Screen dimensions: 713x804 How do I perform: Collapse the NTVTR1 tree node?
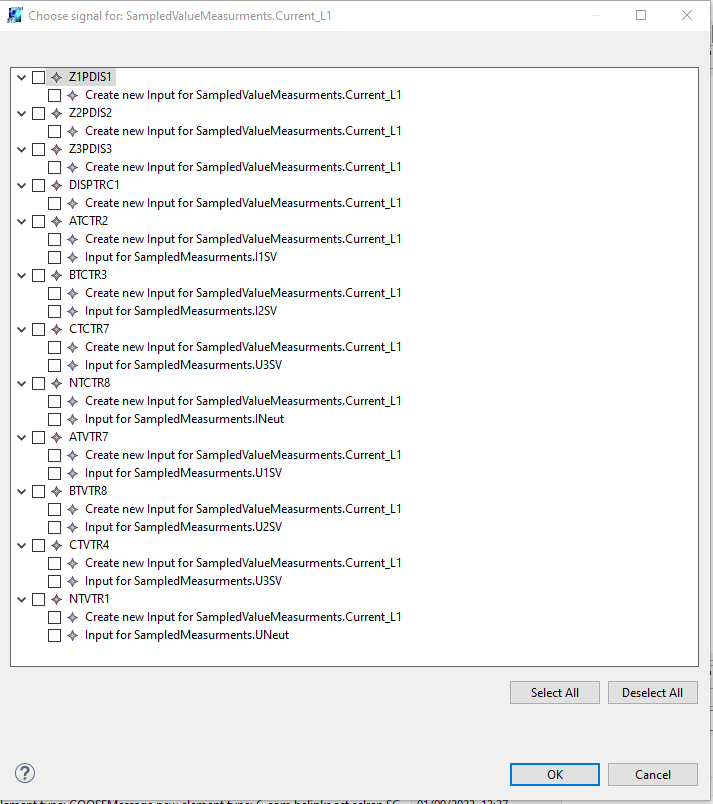coord(22,599)
